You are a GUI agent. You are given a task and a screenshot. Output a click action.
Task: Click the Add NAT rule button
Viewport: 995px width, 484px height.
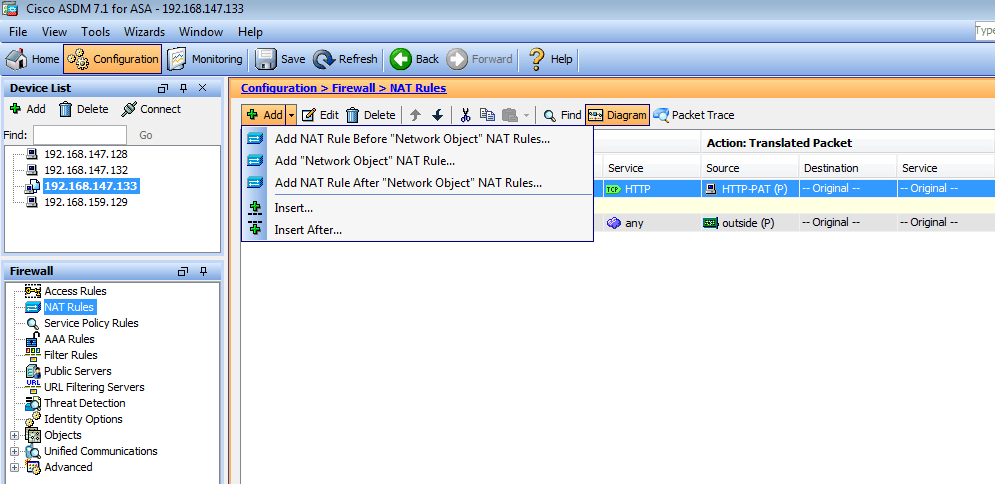[265, 115]
